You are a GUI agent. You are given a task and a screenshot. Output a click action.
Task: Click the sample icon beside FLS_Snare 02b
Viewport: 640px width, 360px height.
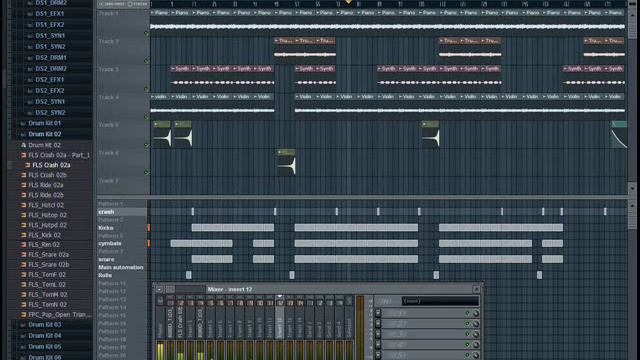pos(23,264)
